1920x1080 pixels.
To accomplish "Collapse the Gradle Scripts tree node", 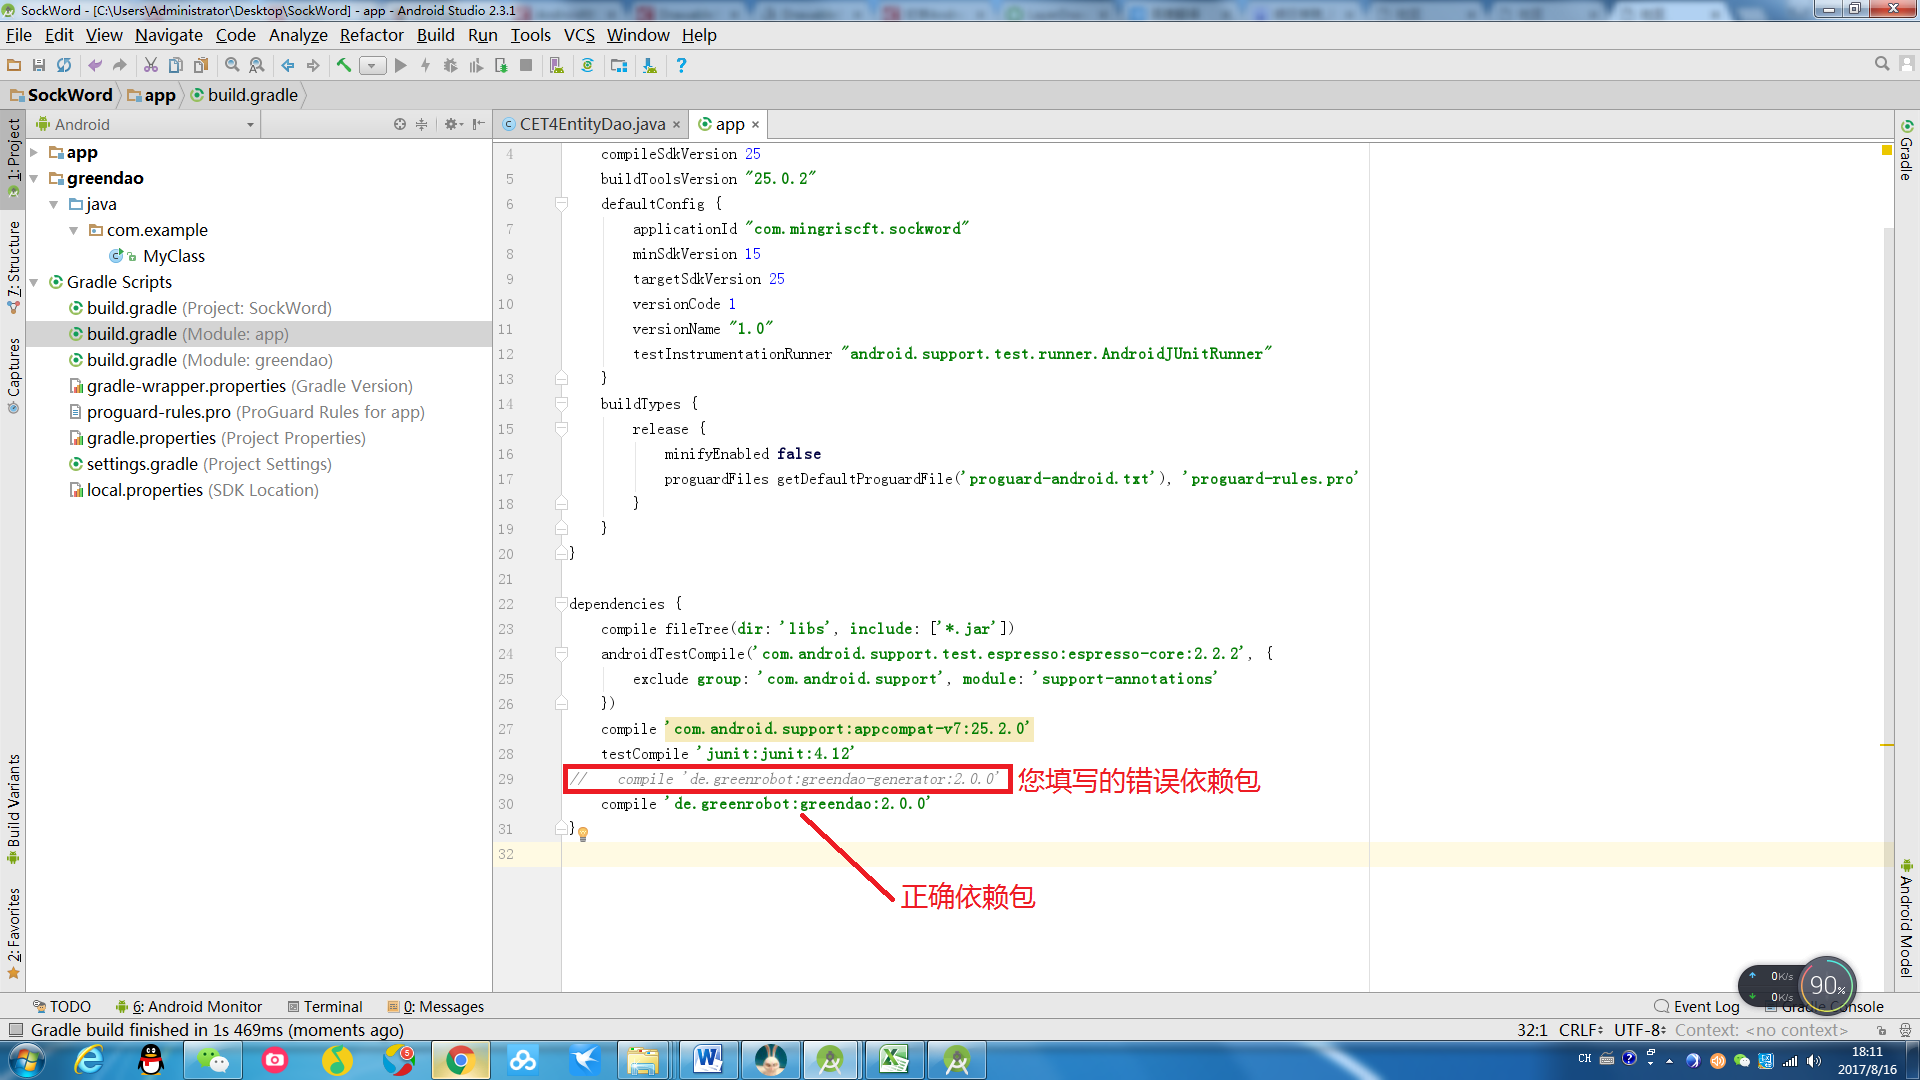I will [34, 282].
